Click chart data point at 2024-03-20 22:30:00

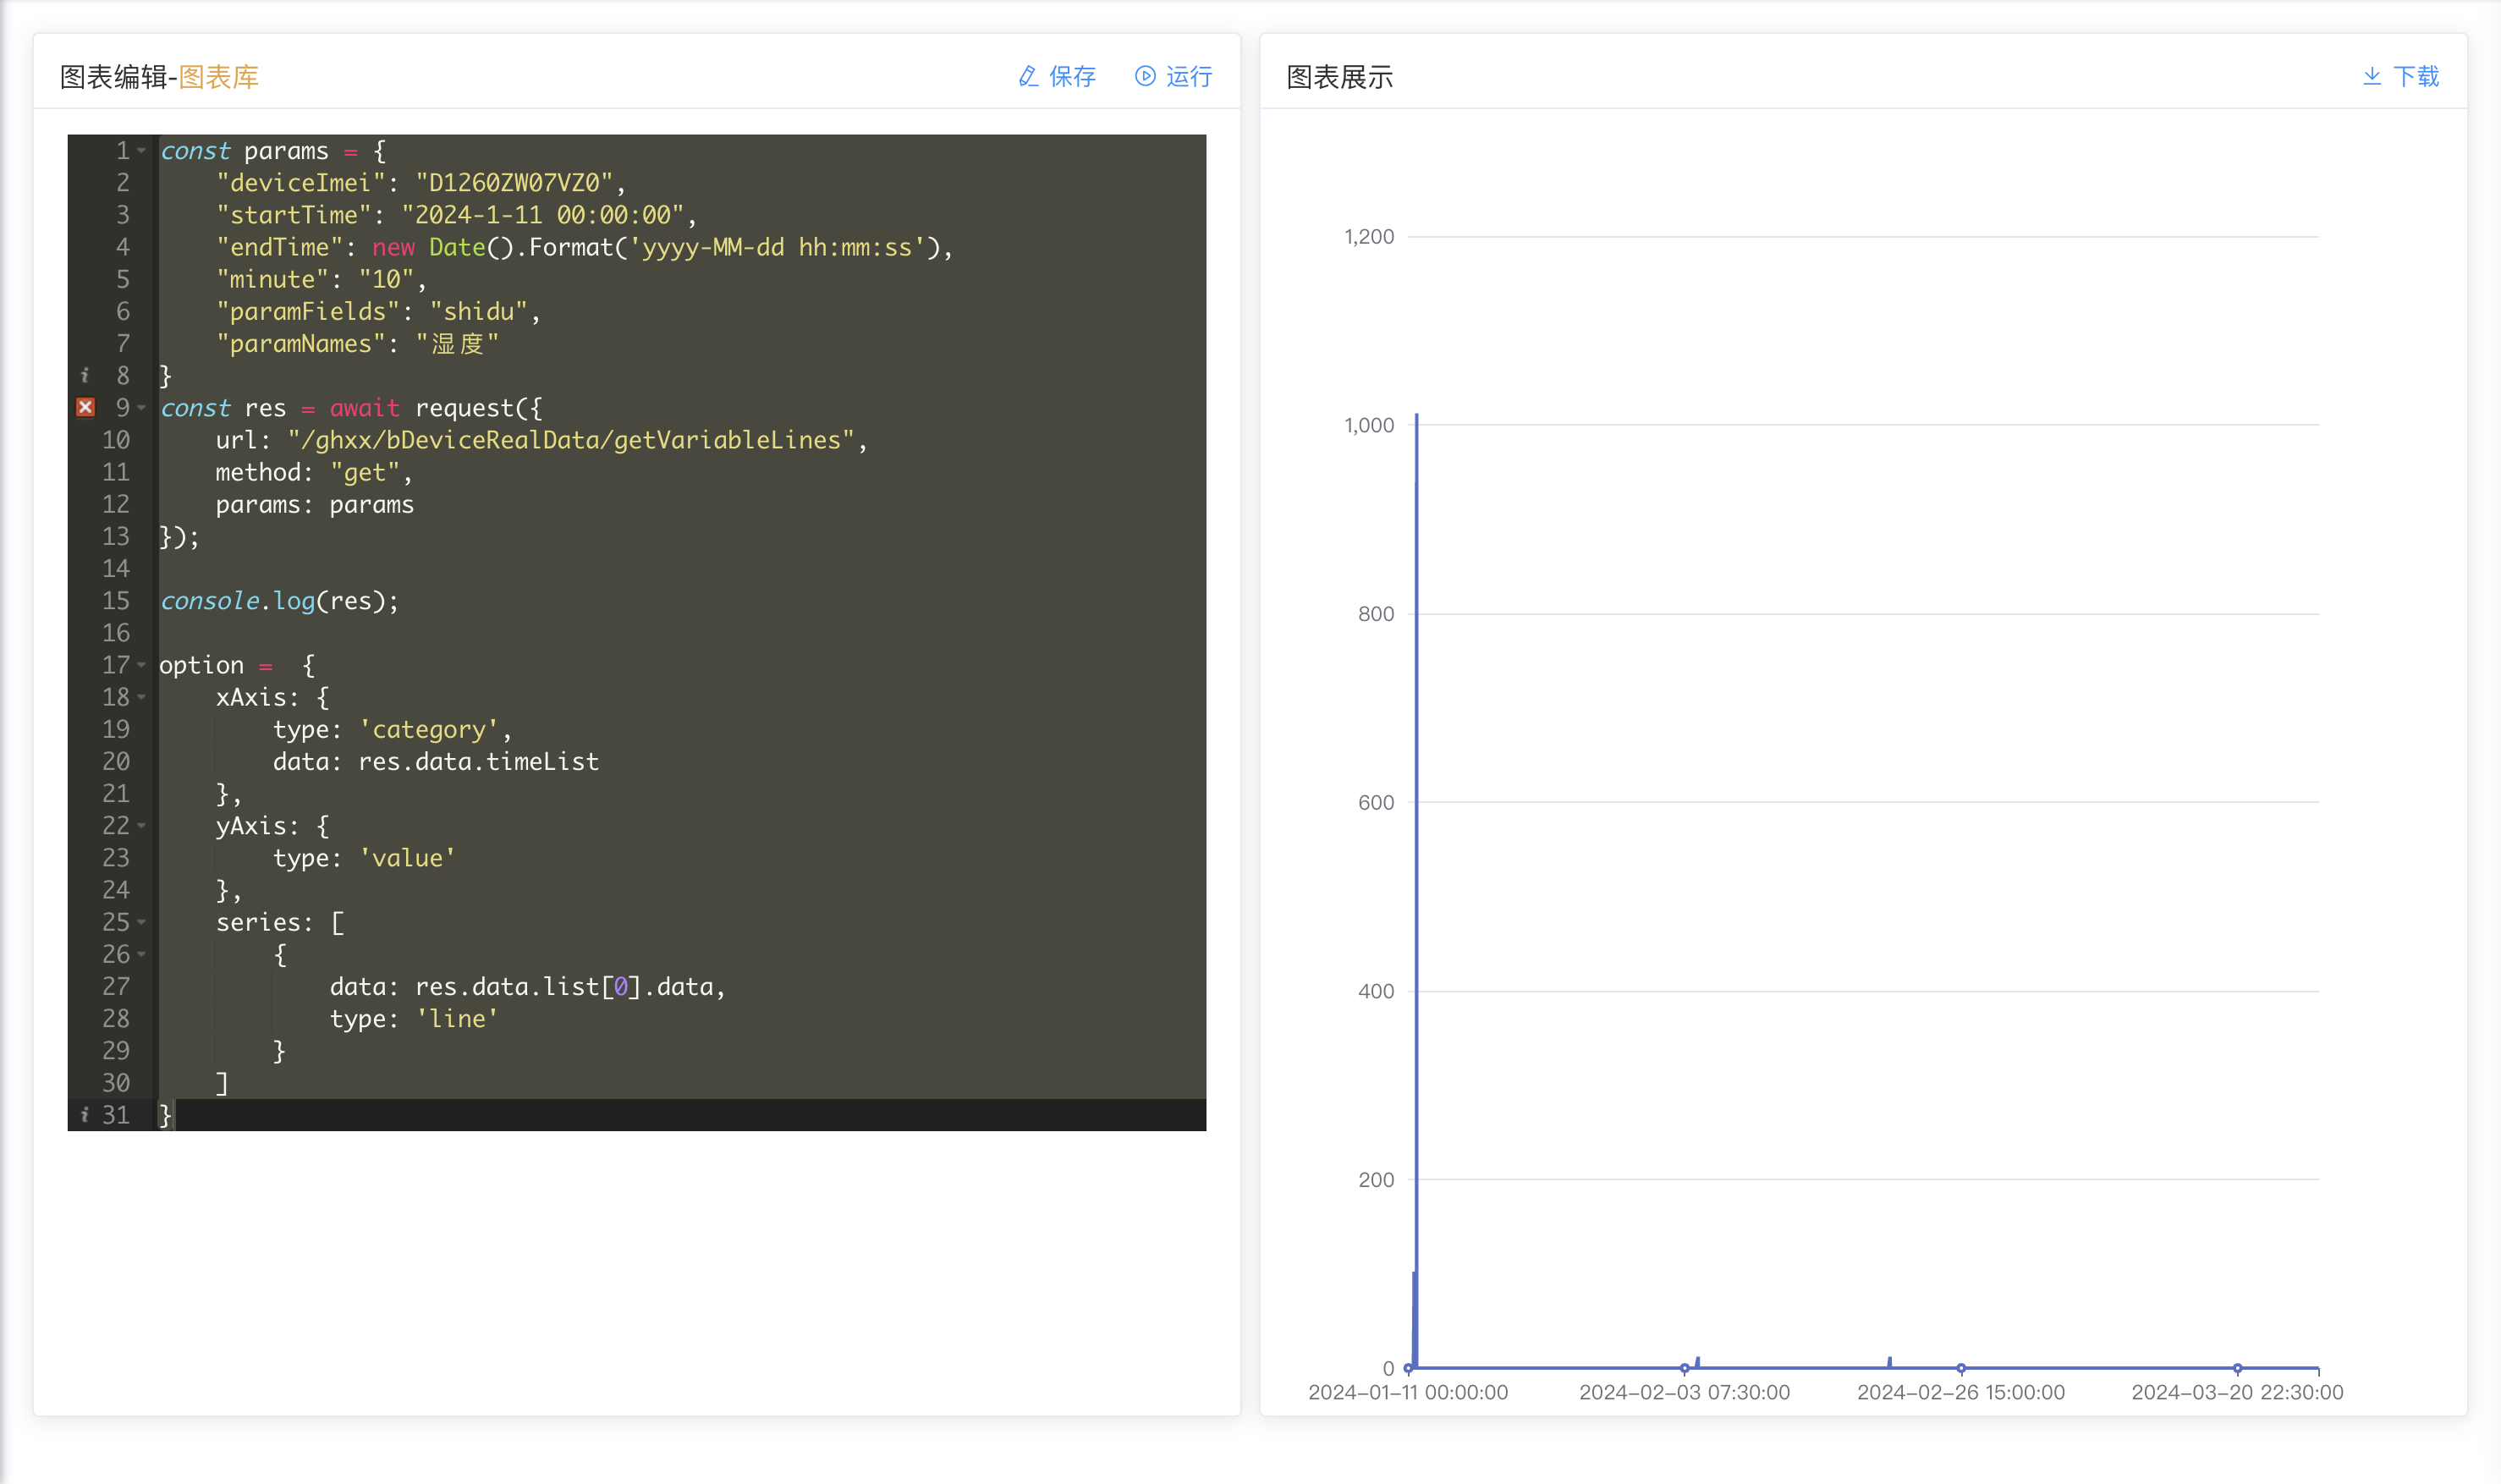point(2238,1368)
